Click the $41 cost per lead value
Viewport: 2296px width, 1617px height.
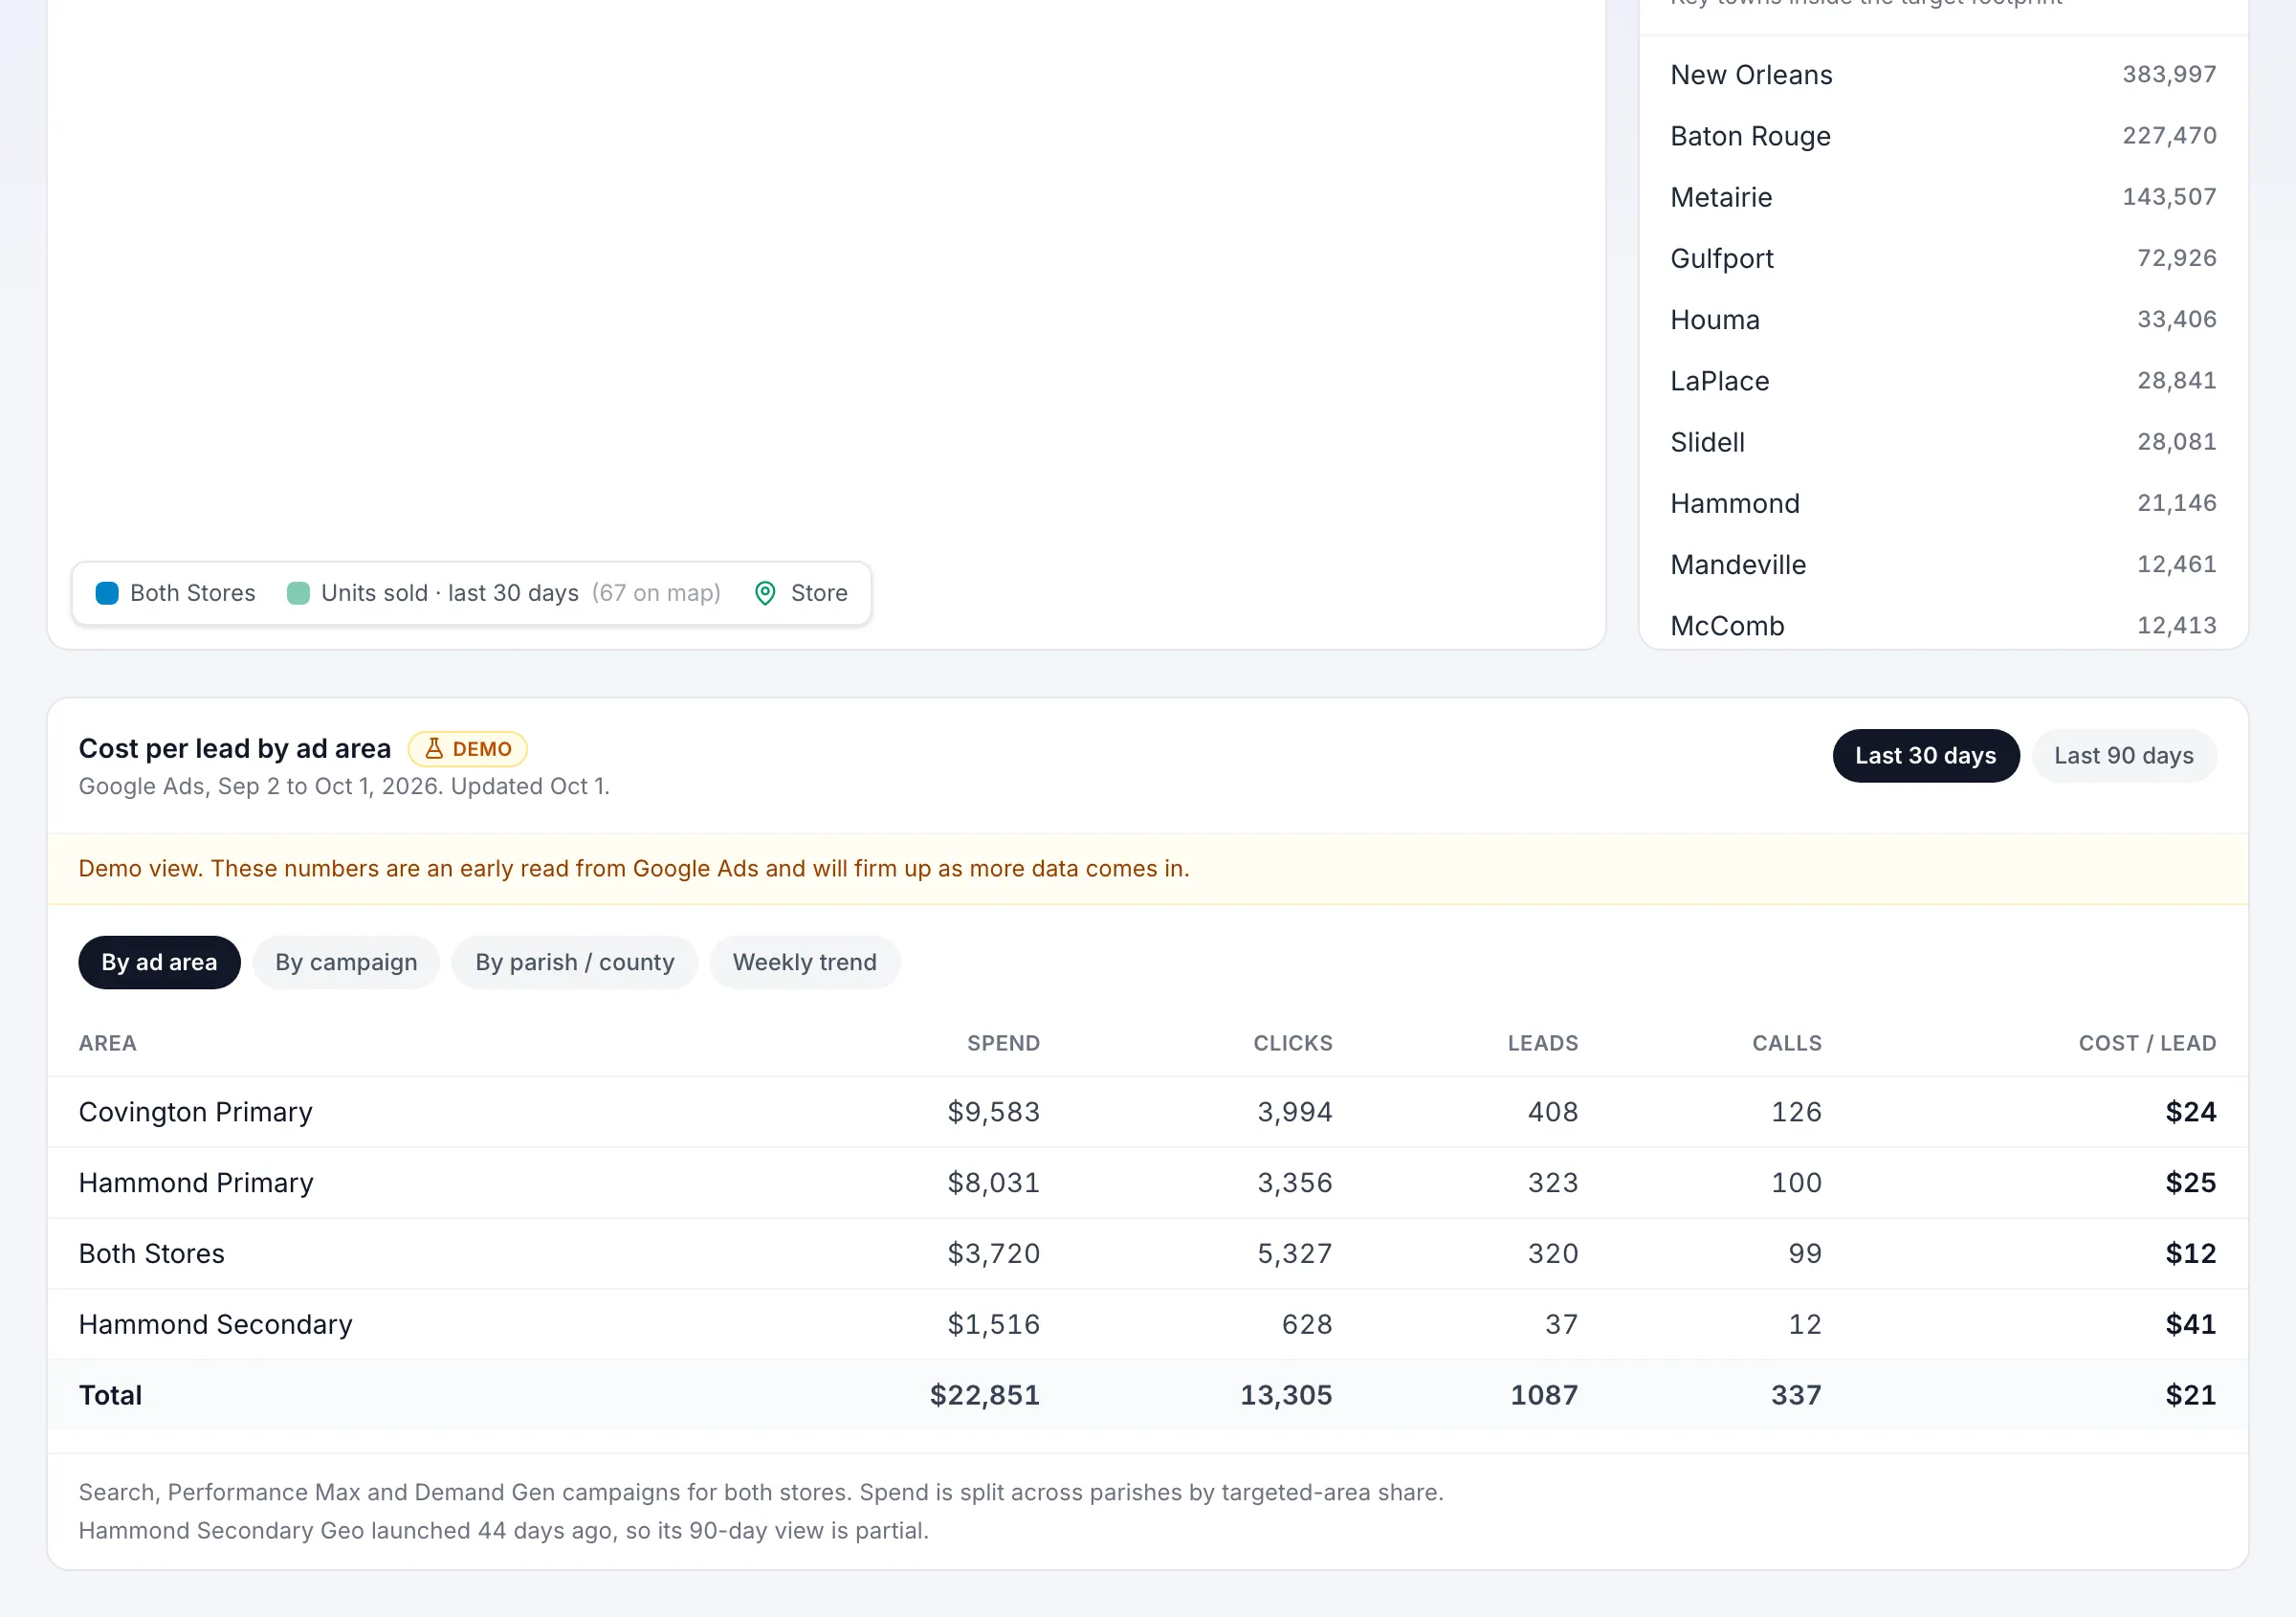click(2191, 1325)
